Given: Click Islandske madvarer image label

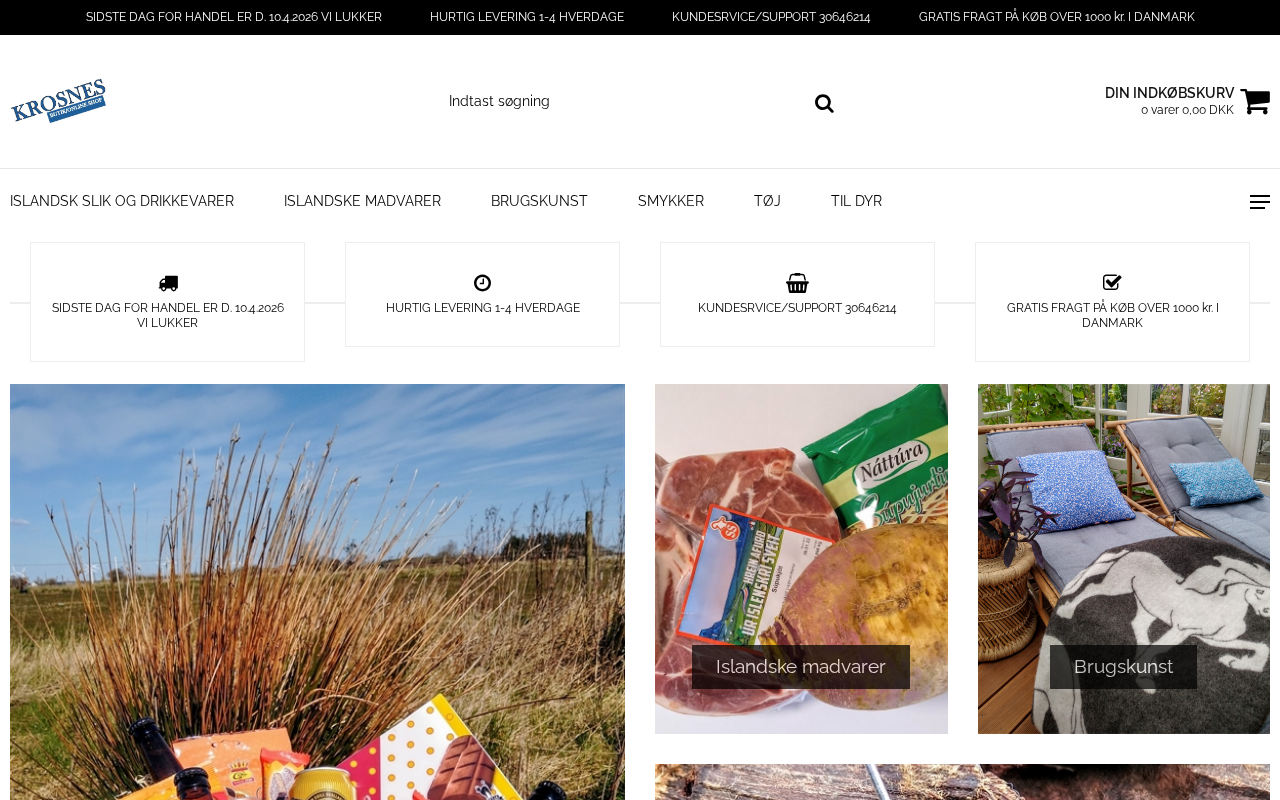Looking at the screenshot, I should (x=801, y=667).
